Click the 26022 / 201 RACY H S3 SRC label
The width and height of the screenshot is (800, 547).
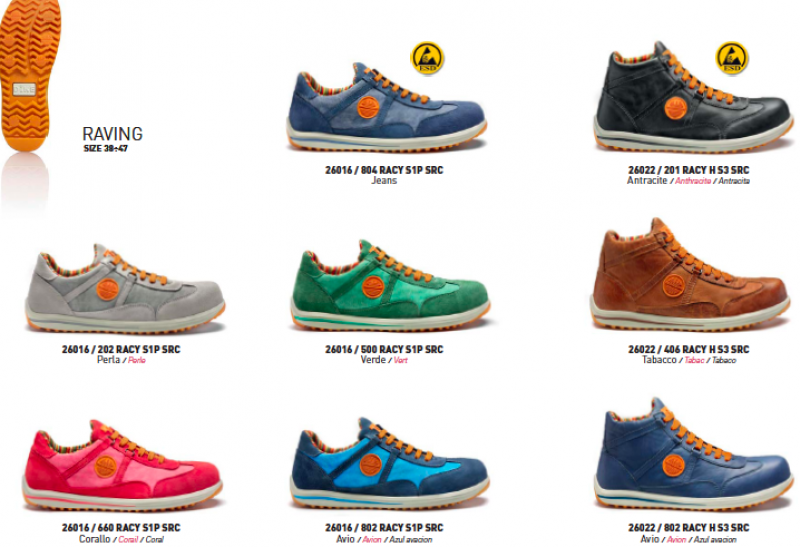point(689,170)
